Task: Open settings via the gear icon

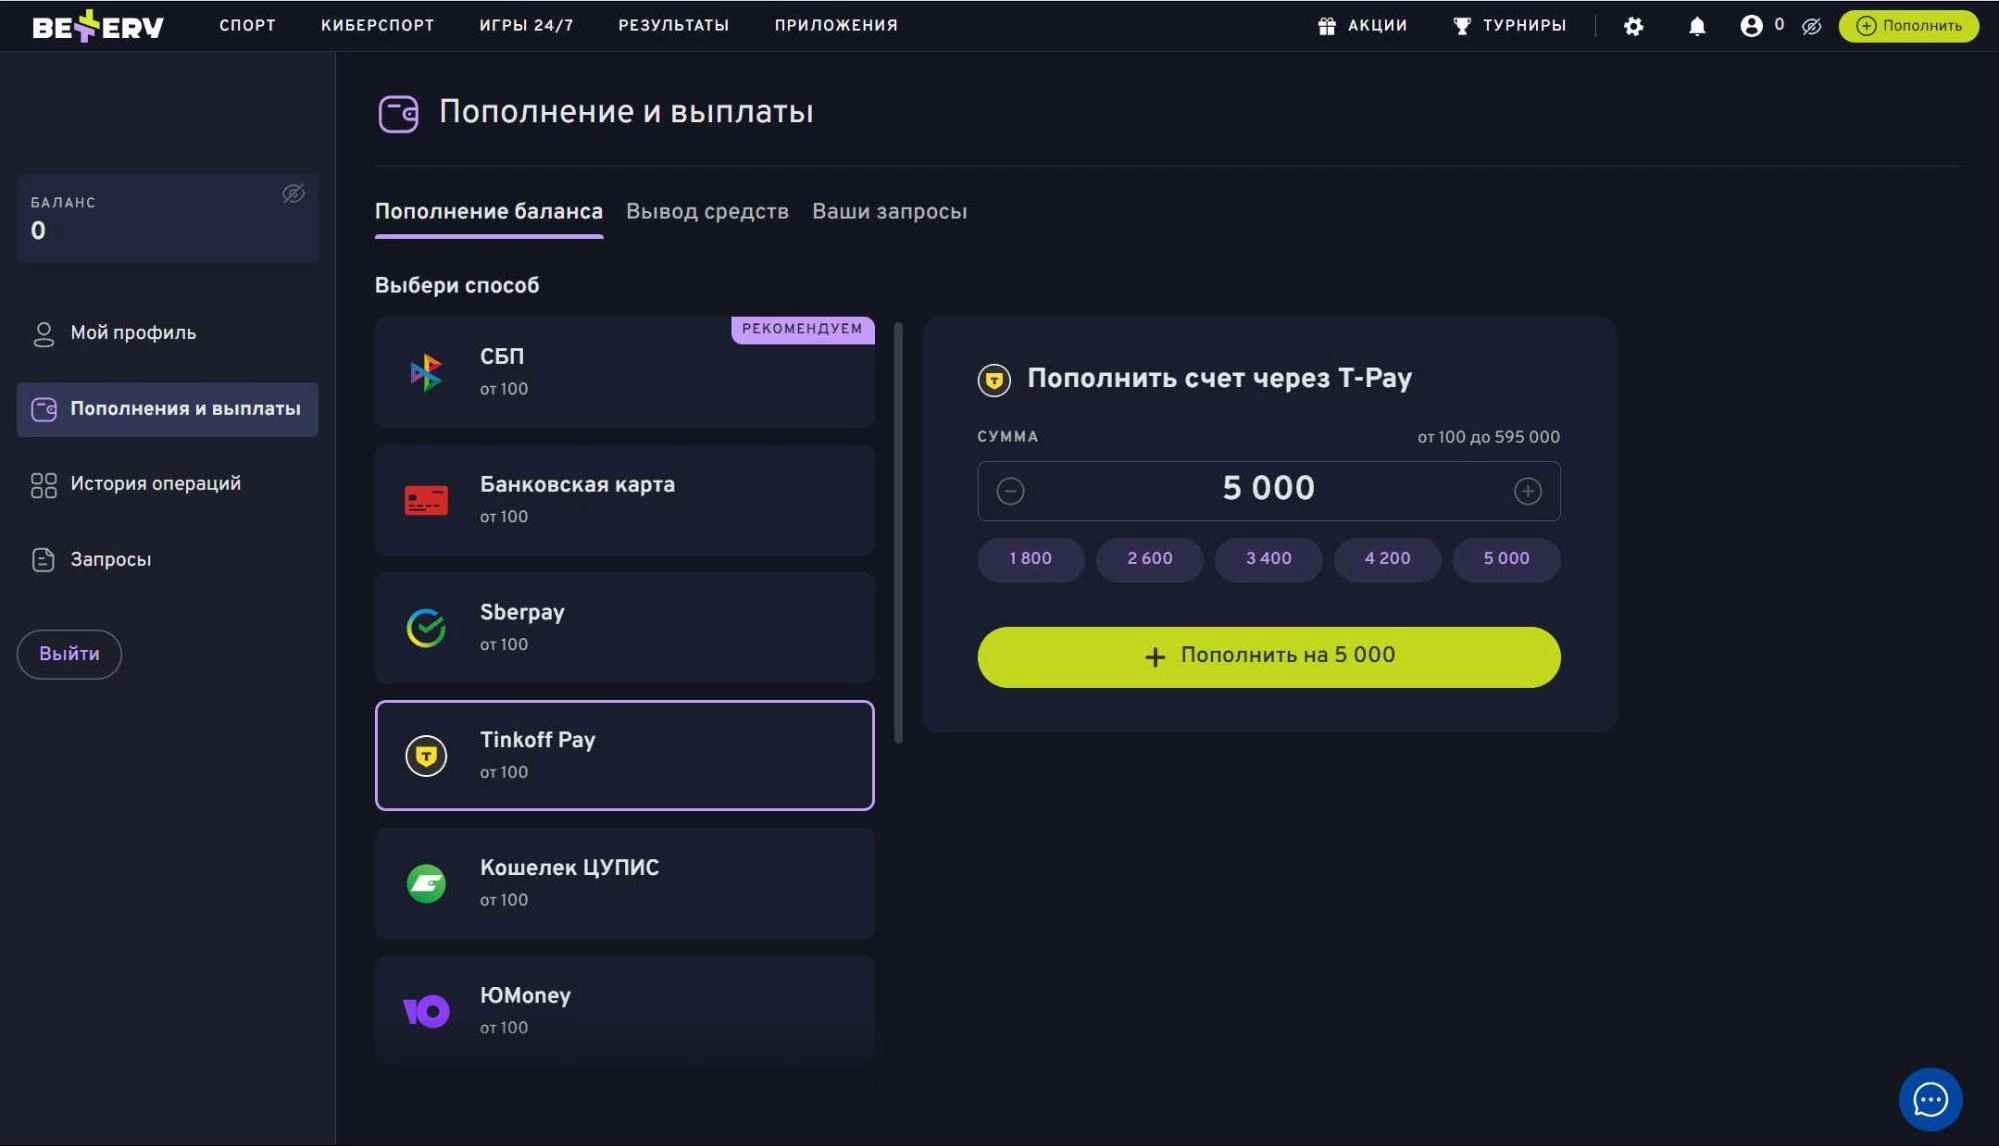Action: pyautogui.click(x=1634, y=27)
